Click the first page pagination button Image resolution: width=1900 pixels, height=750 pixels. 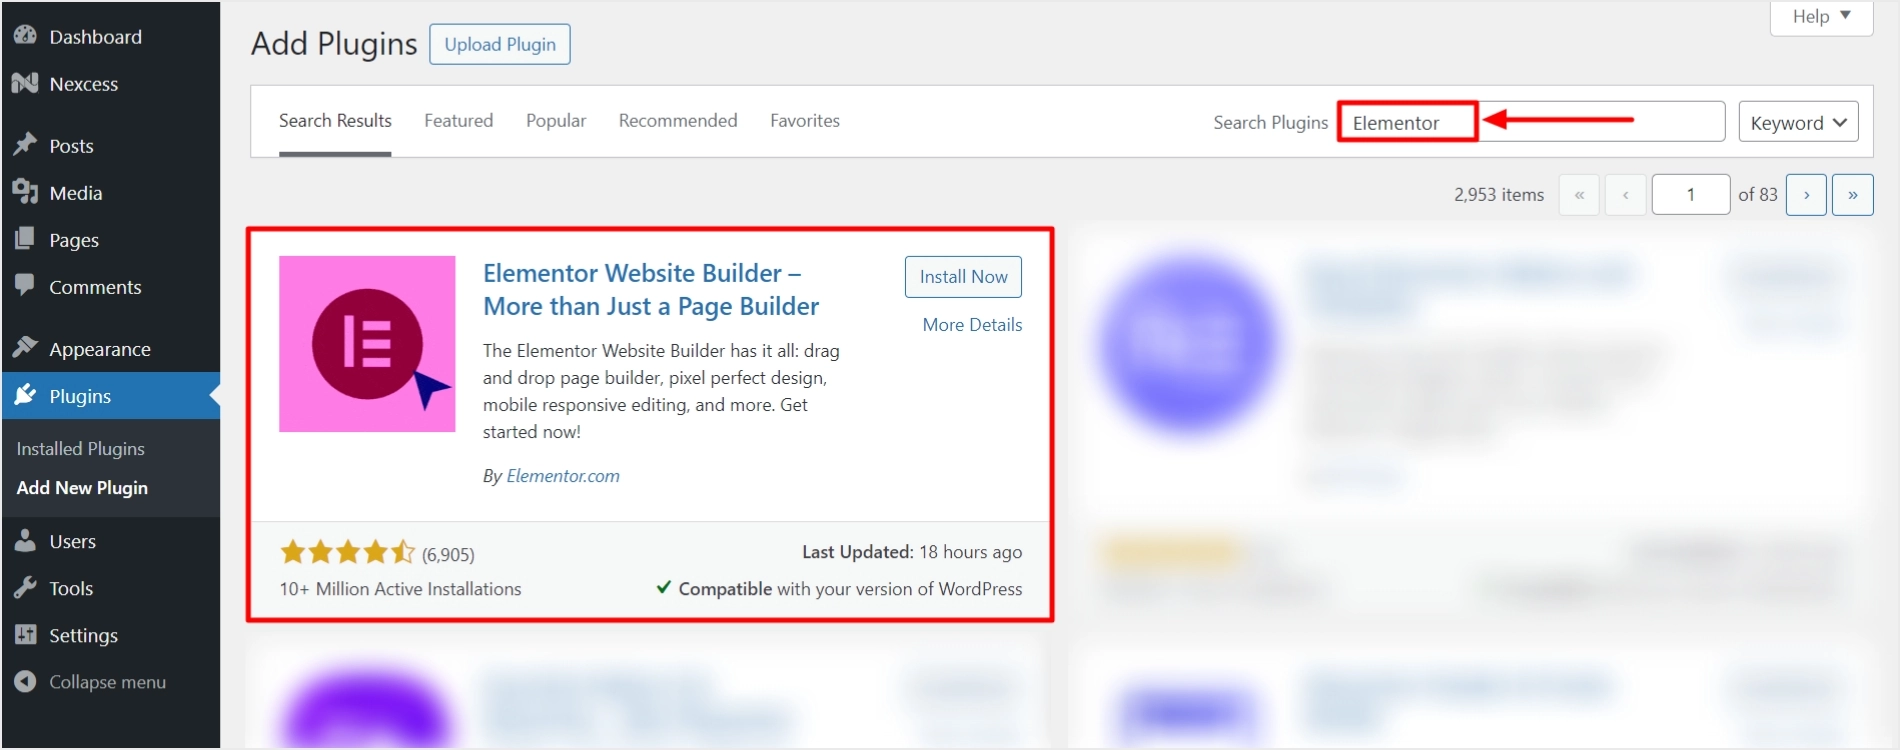coord(1579,195)
